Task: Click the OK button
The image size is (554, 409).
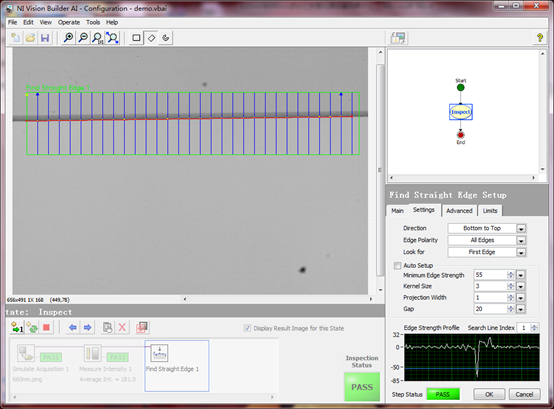Action: (489, 394)
